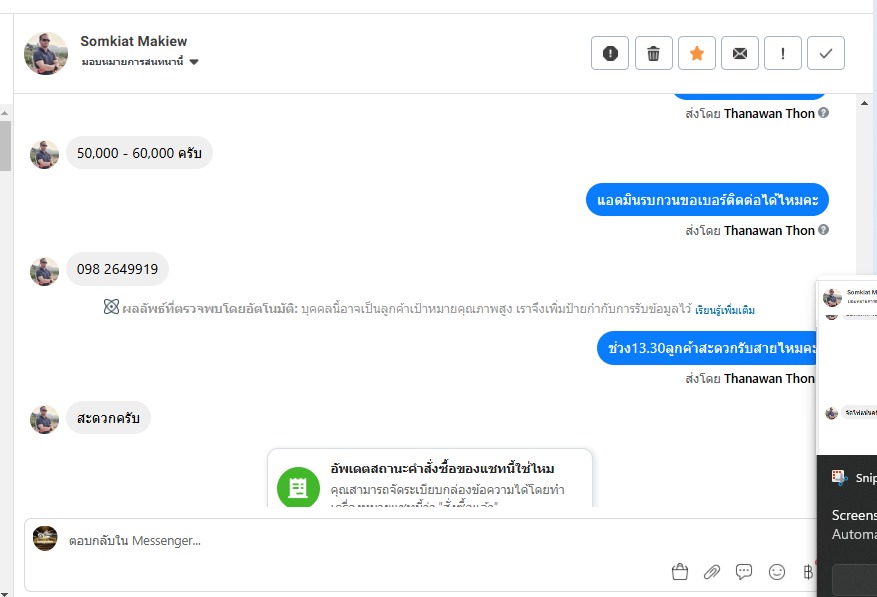This screenshot has width=877, height=597.
Task: Mark conversation as spam with octagon icon
Action: (x=610, y=54)
